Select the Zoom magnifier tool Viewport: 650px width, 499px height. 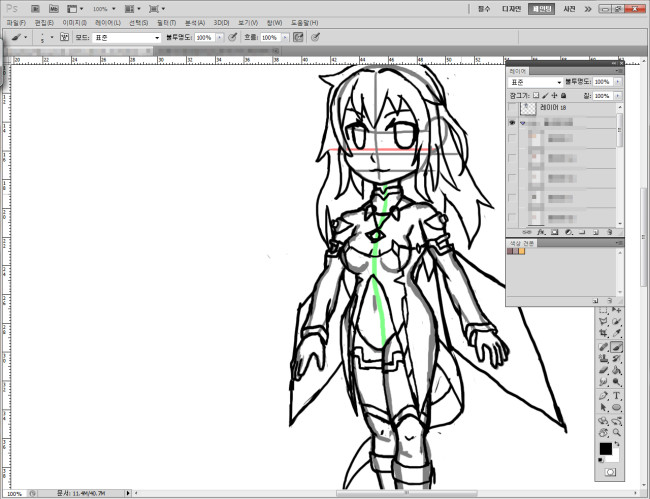tap(617, 431)
